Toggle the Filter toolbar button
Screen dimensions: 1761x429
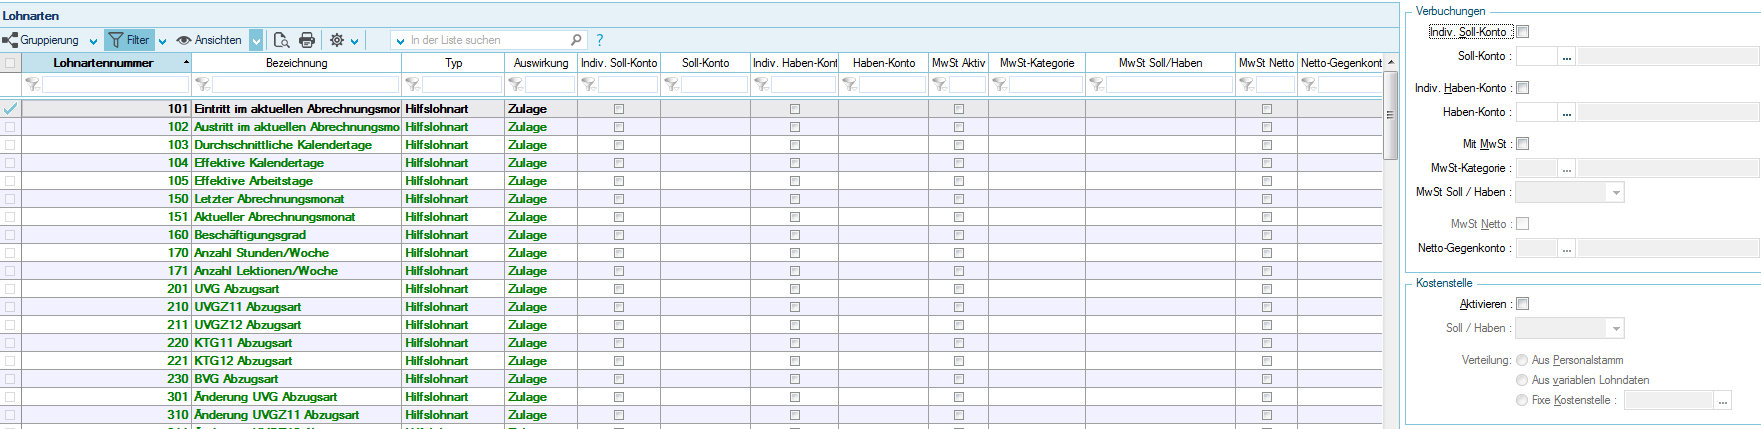point(129,40)
